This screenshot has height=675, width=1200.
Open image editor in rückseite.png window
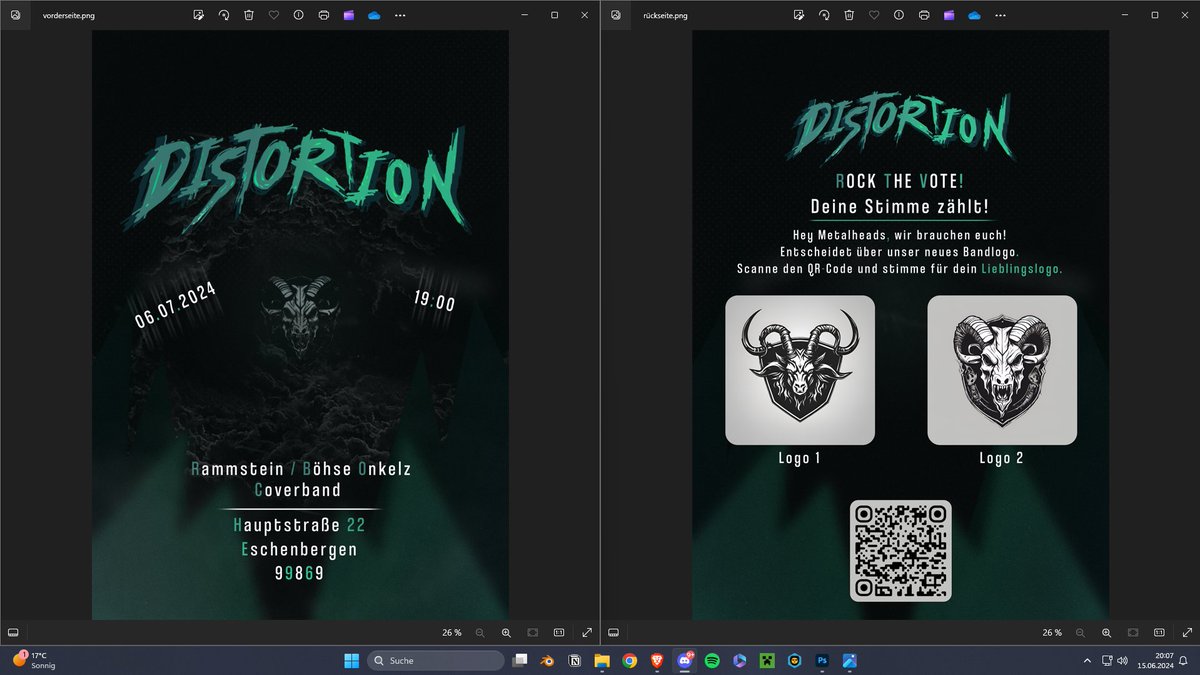(799, 16)
